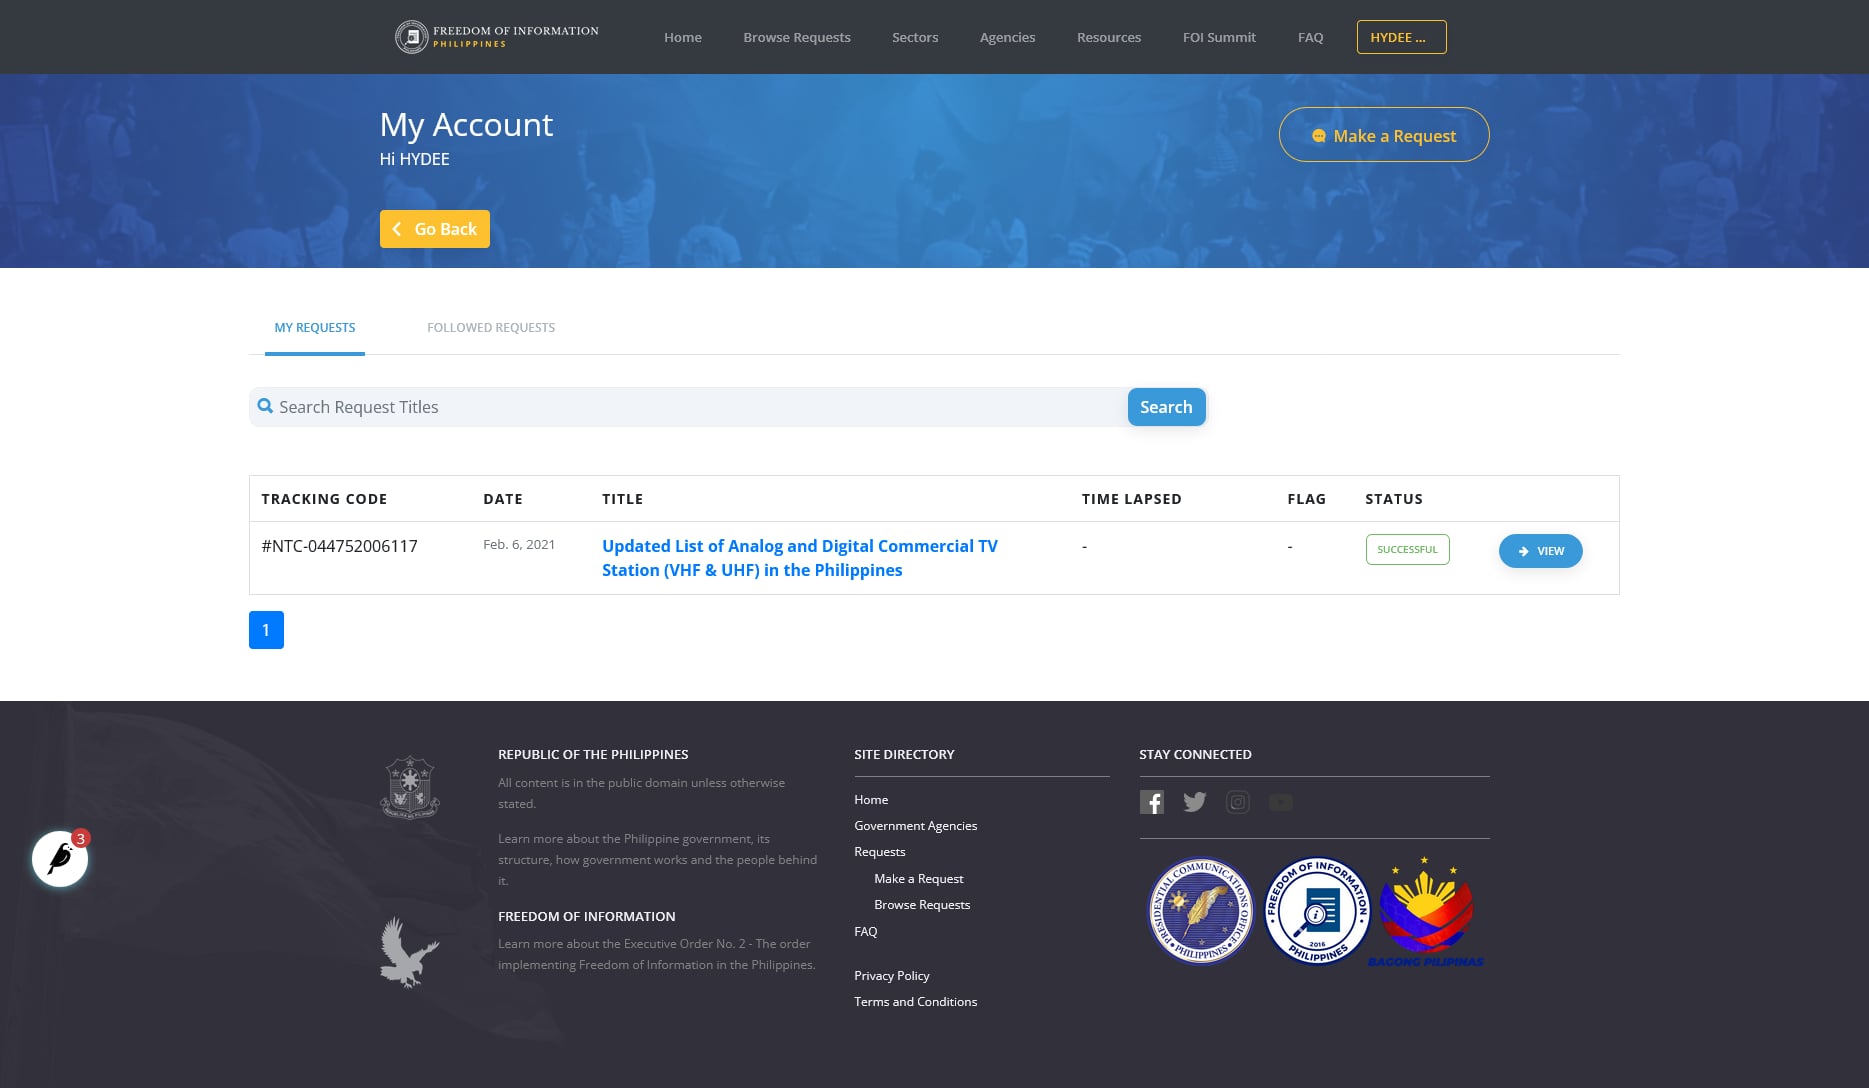Click the Philippine coat of arms emblem
The height and width of the screenshot is (1088, 1869).
[410, 788]
